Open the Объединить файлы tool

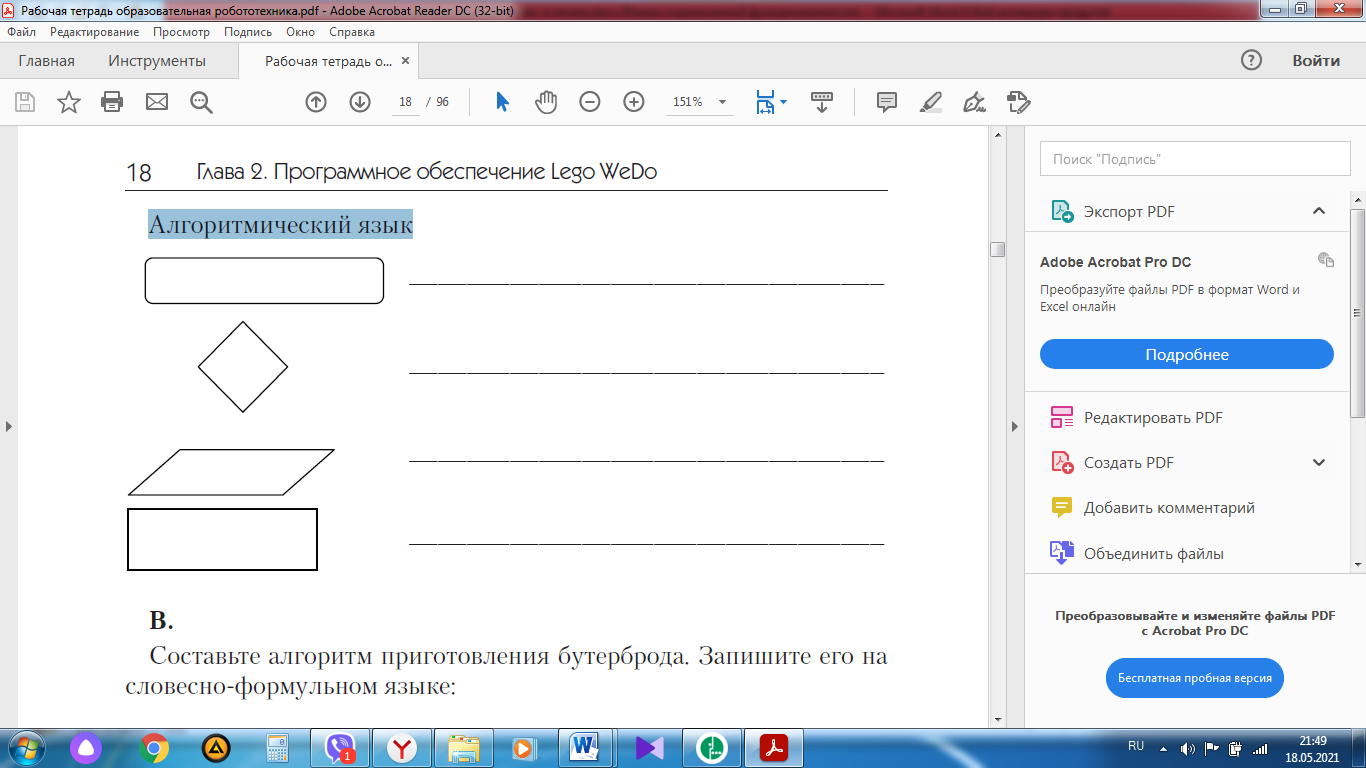[1137, 553]
